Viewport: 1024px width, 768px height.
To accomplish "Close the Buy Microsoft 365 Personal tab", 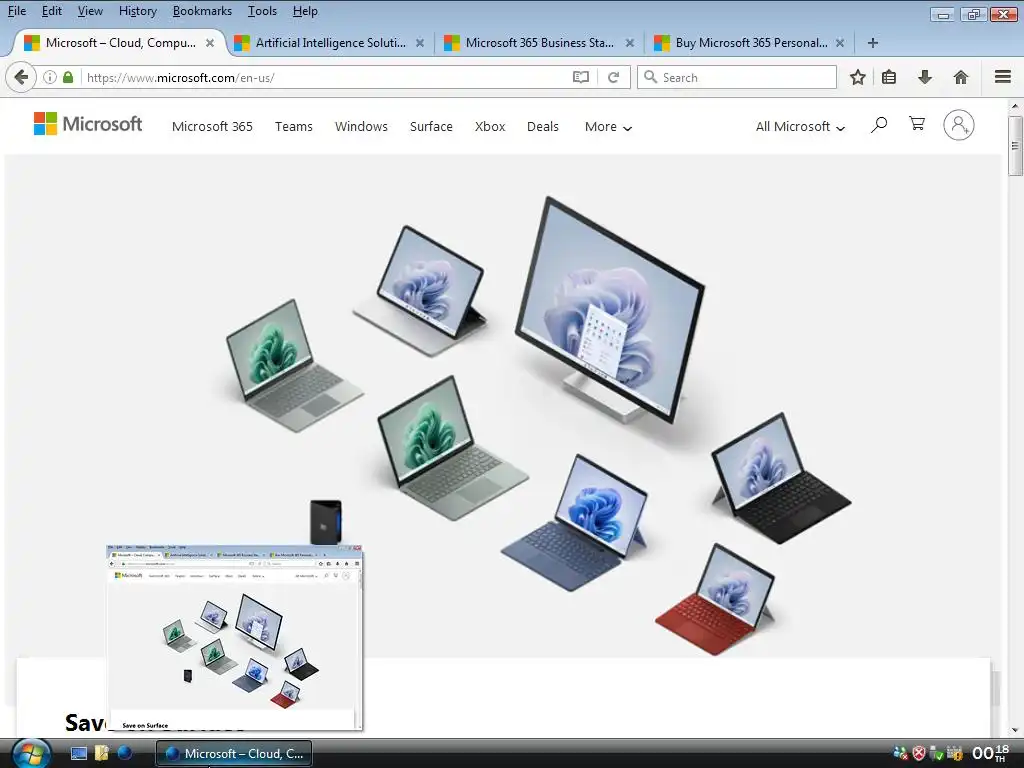I will coord(840,43).
